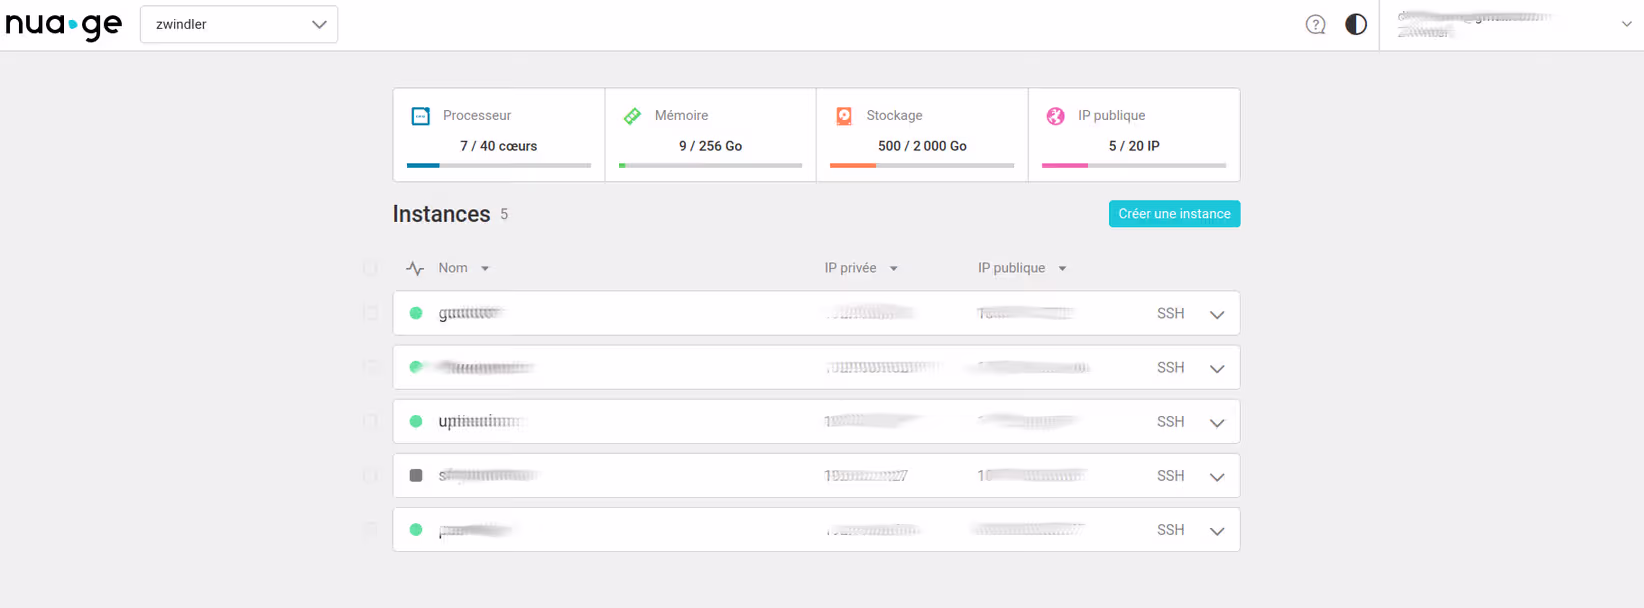1644x608 pixels.
Task: Open the help question mark icon
Action: coord(1315,25)
